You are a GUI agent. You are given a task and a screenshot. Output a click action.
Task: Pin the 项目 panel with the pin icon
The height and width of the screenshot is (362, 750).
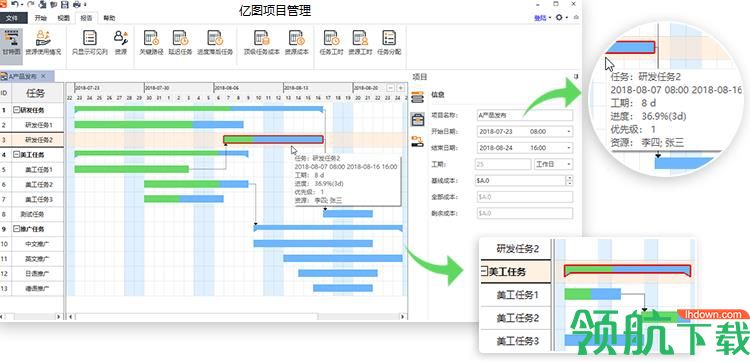click(576, 77)
